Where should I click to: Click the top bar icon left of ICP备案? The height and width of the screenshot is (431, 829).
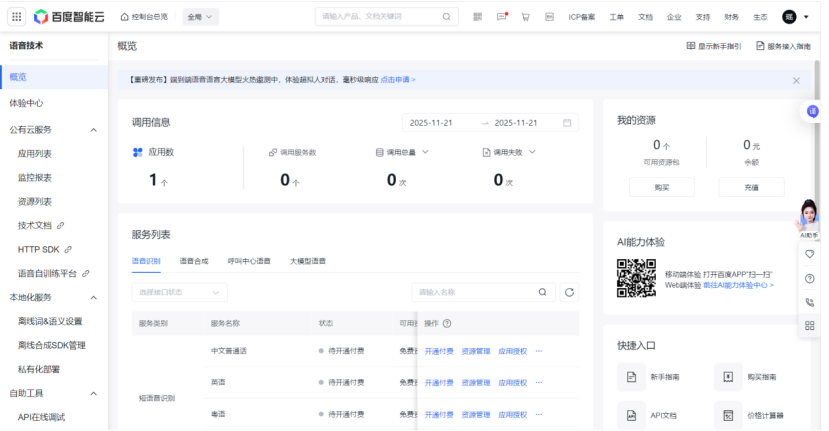pyautogui.click(x=549, y=17)
